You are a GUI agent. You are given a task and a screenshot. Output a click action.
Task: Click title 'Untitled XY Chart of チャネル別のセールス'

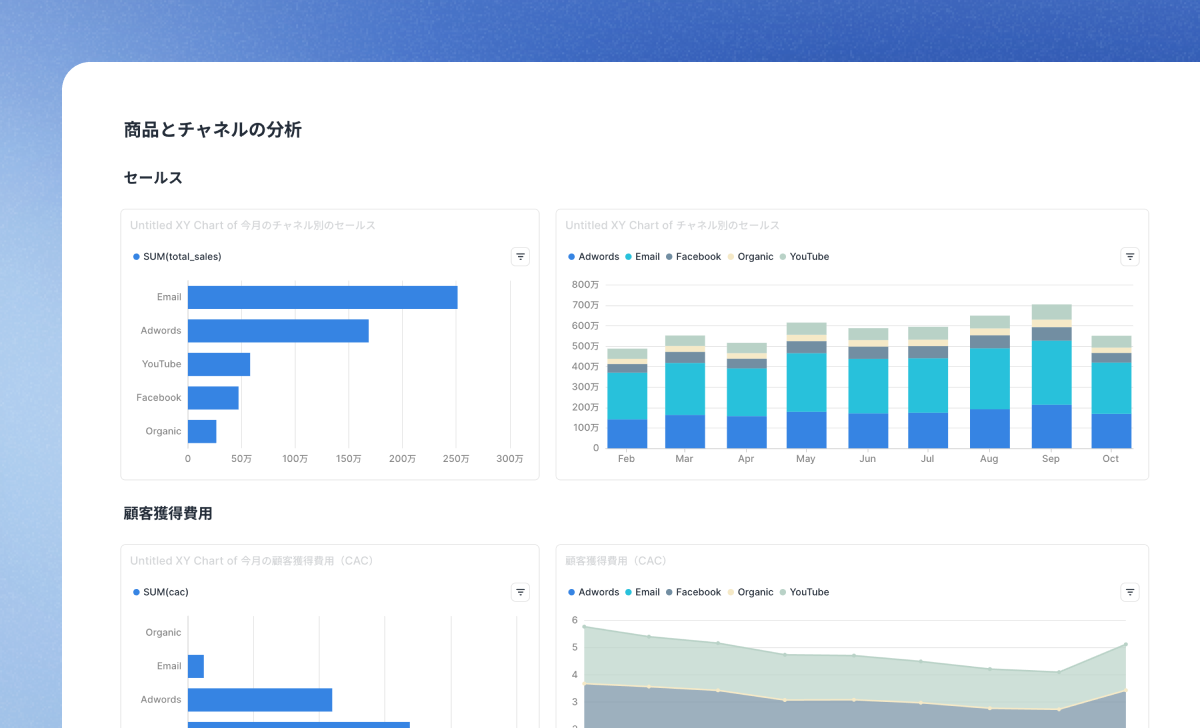673,226
